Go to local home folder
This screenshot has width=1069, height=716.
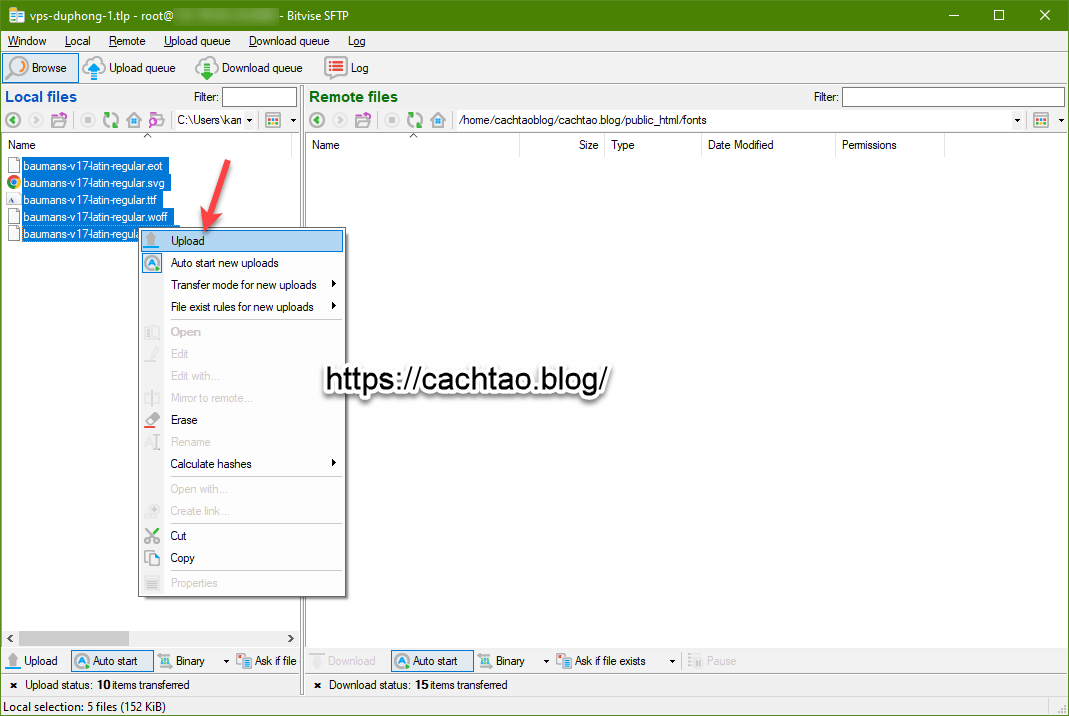[x=134, y=120]
